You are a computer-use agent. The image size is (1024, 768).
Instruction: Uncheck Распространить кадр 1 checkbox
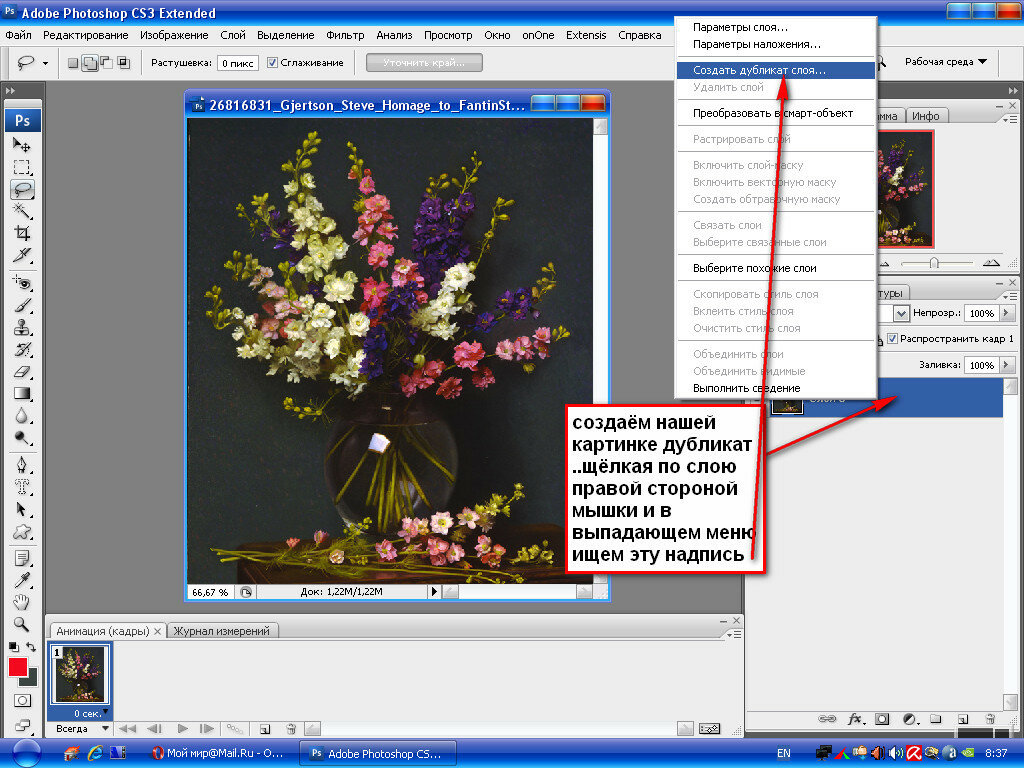click(893, 339)
